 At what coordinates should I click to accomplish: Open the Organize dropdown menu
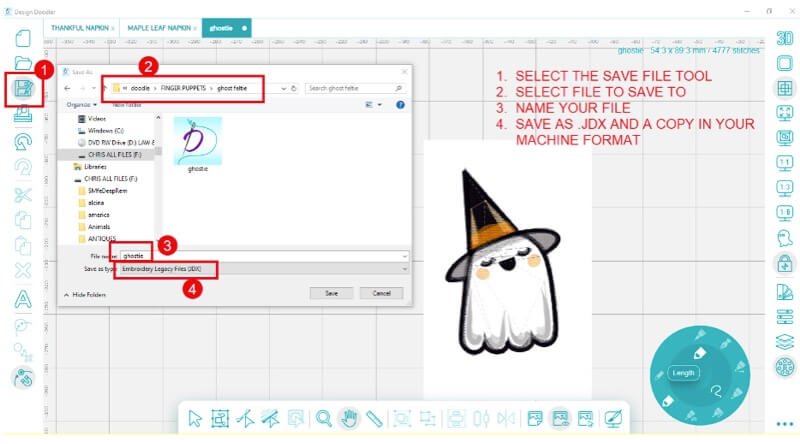[82, 105]
